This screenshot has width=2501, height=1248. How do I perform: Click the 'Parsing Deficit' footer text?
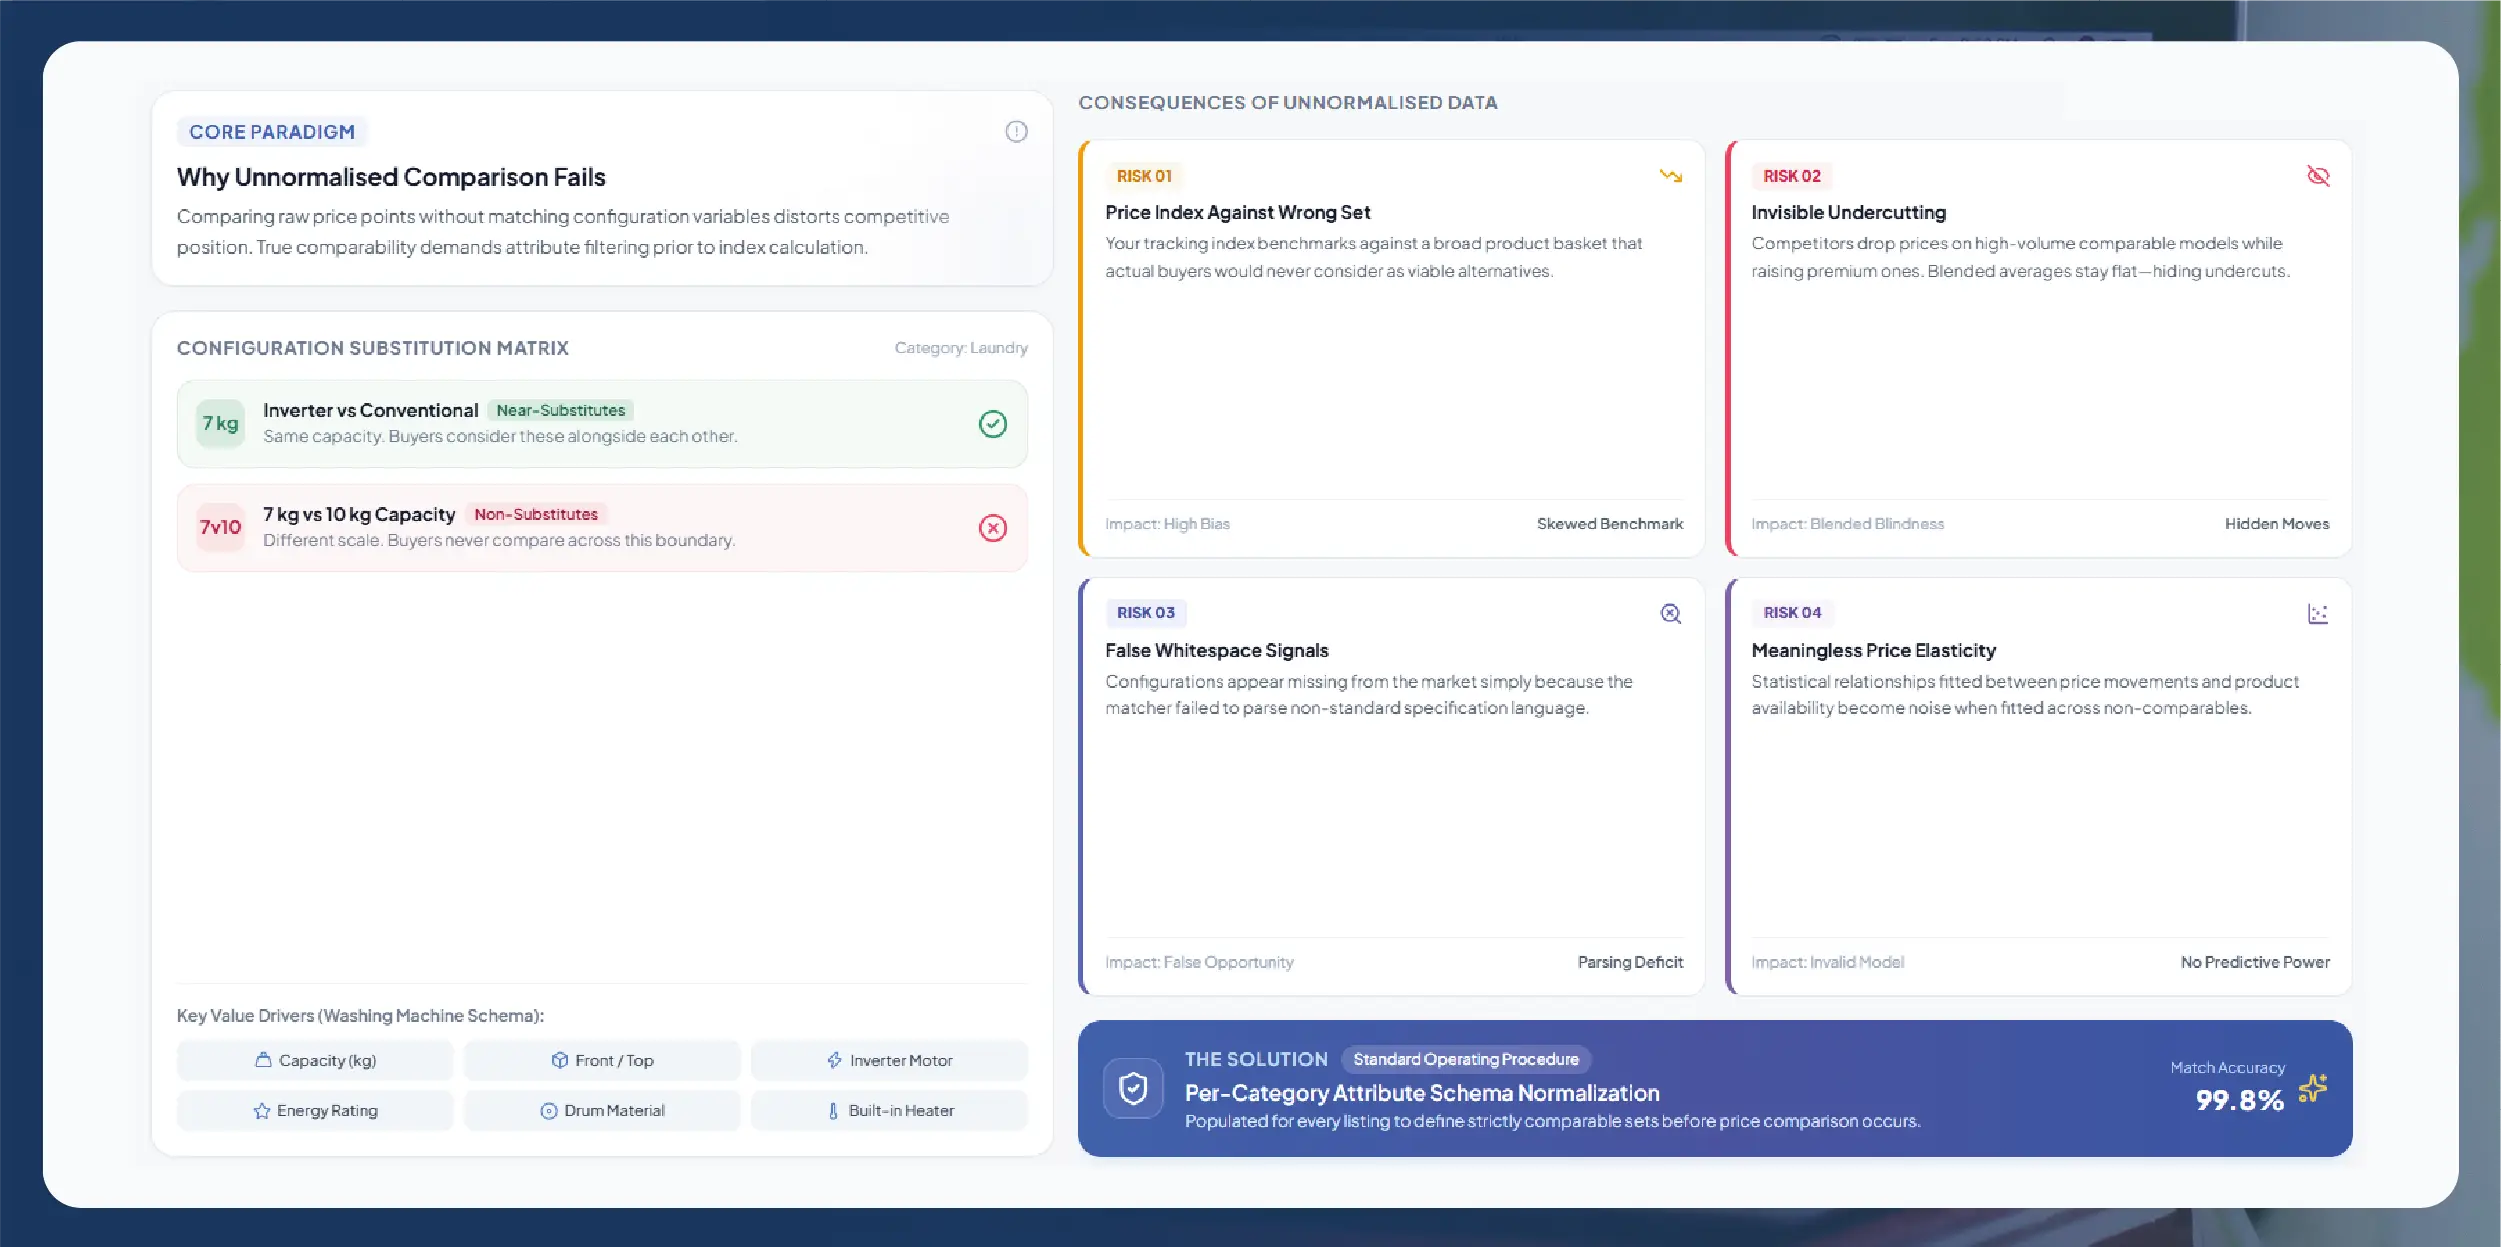pos(1630,962)
